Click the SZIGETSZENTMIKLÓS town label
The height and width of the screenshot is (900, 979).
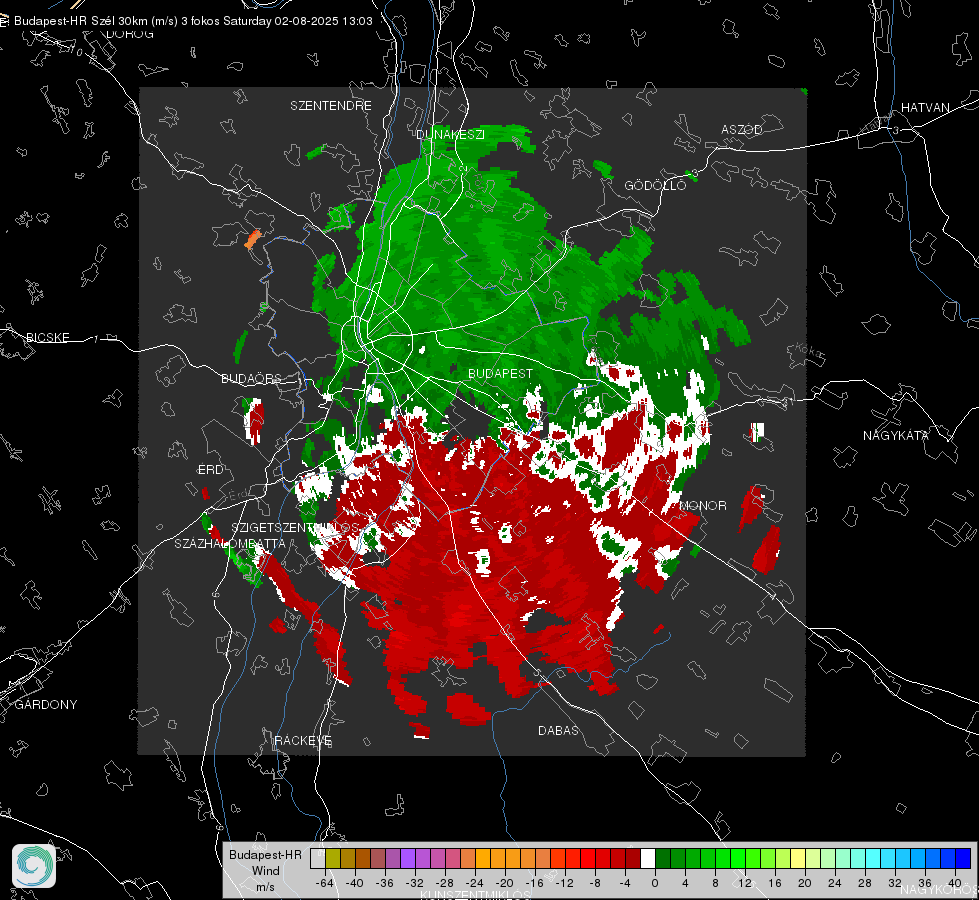(x=295, y=528)
